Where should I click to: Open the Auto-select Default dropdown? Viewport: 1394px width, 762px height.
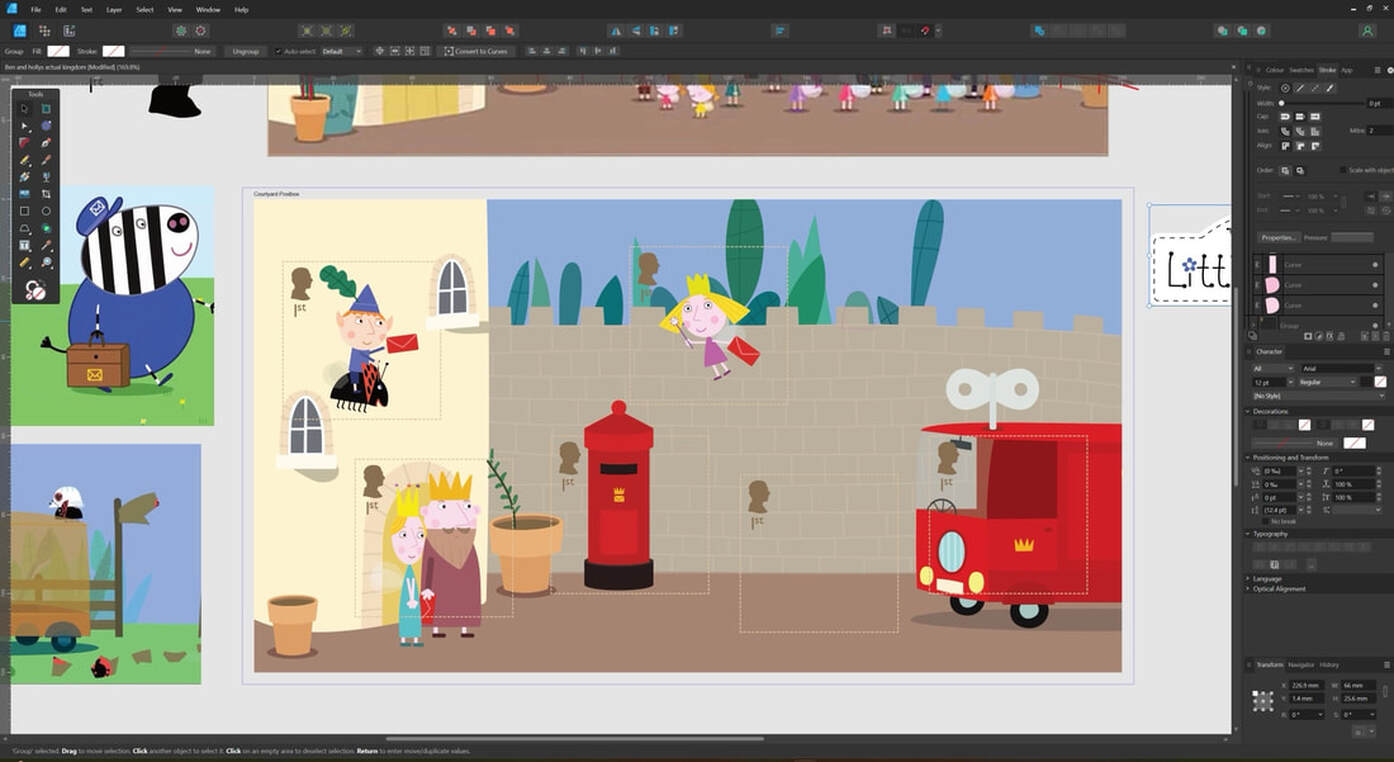pos(341,51)
